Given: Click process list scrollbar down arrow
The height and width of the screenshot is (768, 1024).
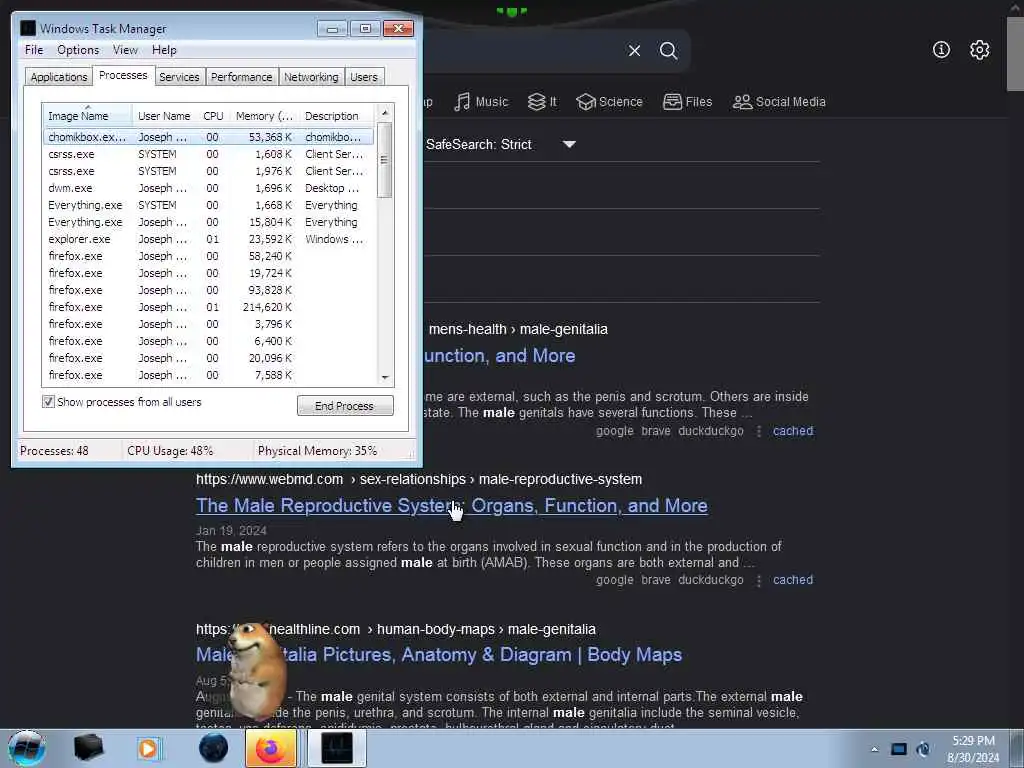Looking at the screenshot, I should 385,377.
